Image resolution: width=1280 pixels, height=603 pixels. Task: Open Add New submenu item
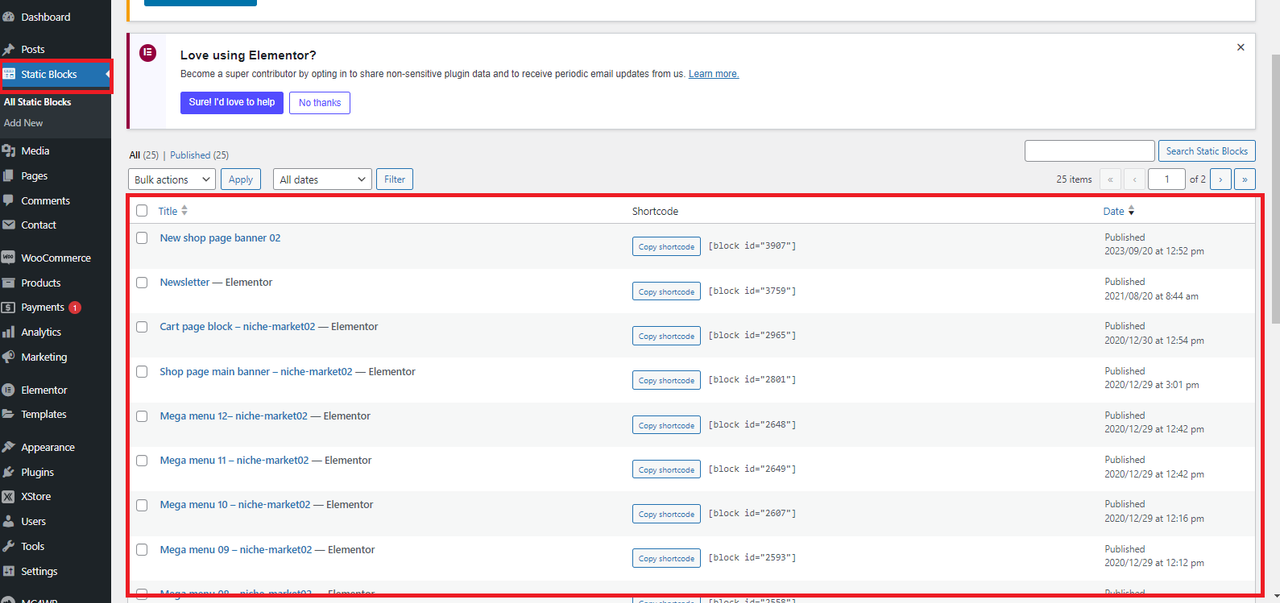(x=23, y=123)
